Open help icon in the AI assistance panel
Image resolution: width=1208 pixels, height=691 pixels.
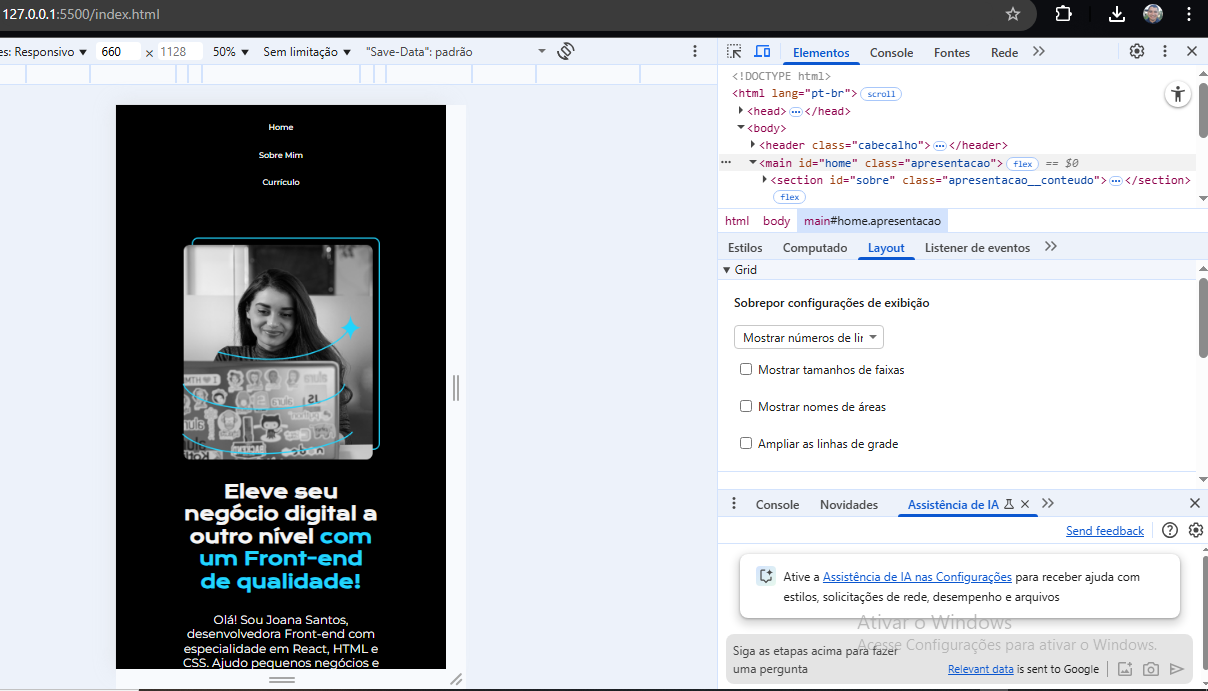pos(1170,530)
